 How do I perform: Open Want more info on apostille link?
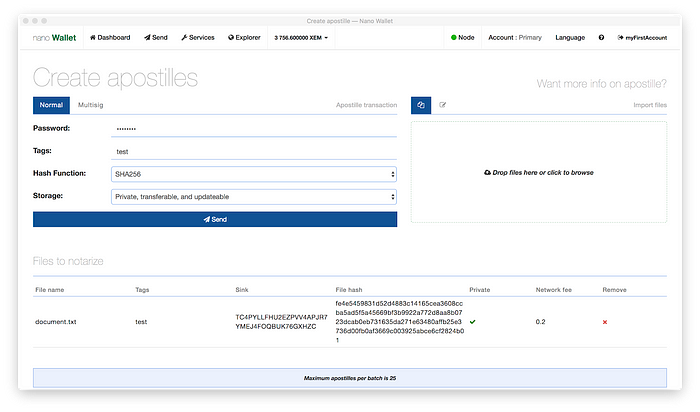pyautogui.click(x=601, y=83)
